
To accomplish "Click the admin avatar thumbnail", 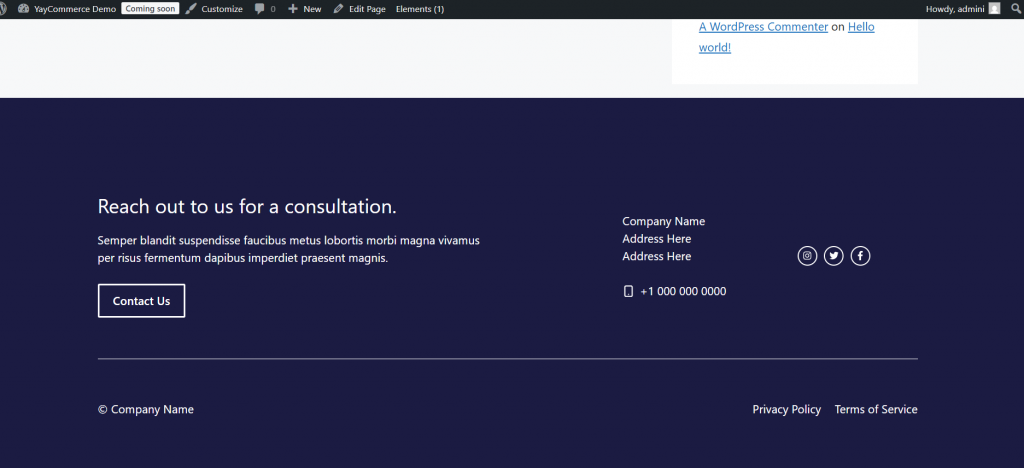I will (x=994, y=8).
